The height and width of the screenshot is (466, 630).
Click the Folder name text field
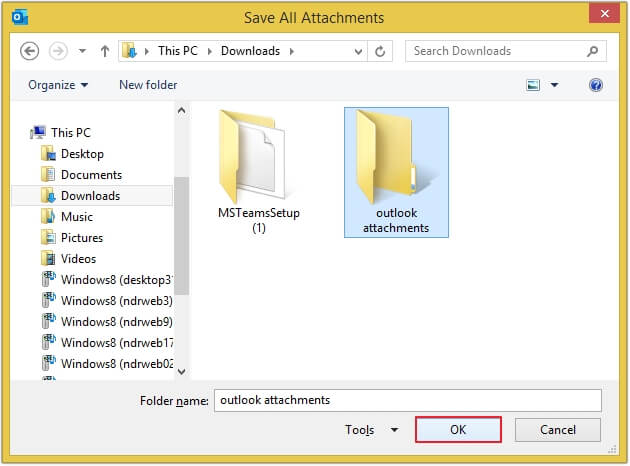point(408,400)
